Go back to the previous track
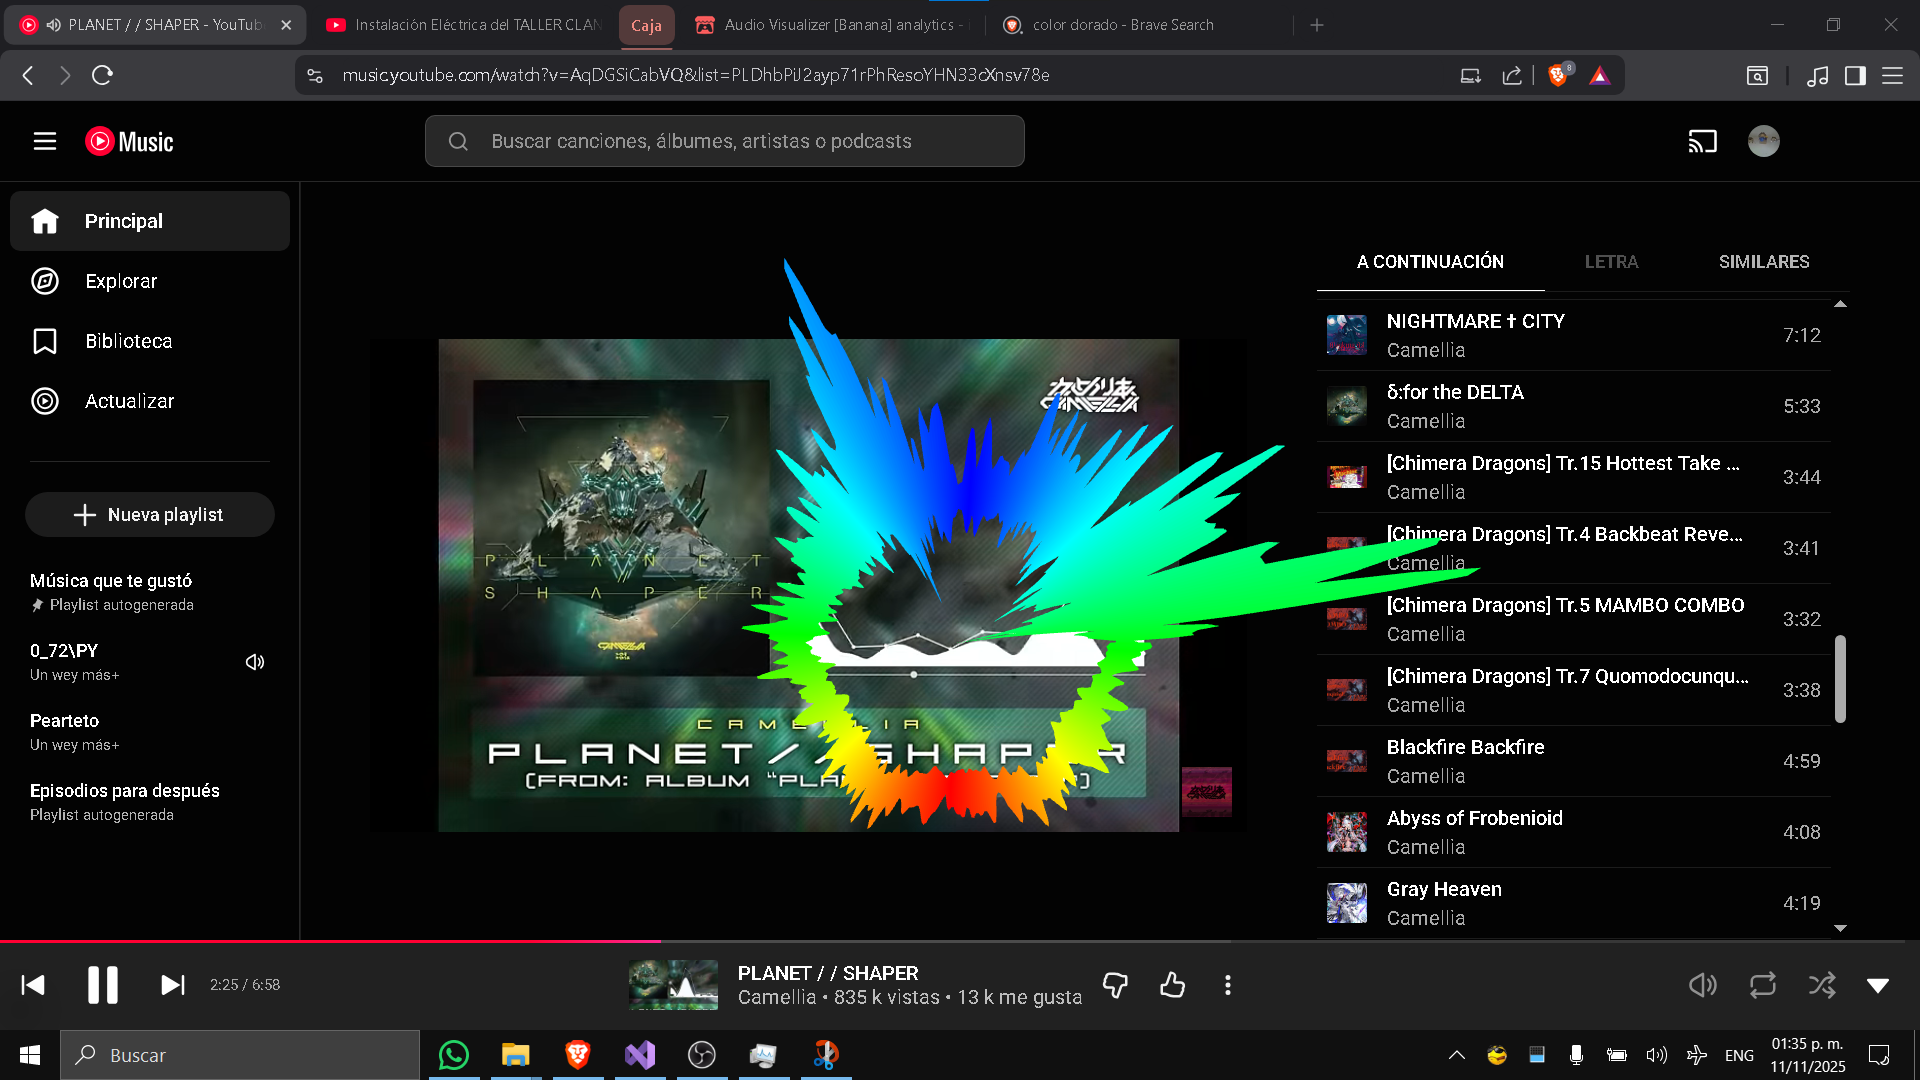The width and height of the screenshot is (1920, 1080). pyautogui.click(x=33, y=985)
